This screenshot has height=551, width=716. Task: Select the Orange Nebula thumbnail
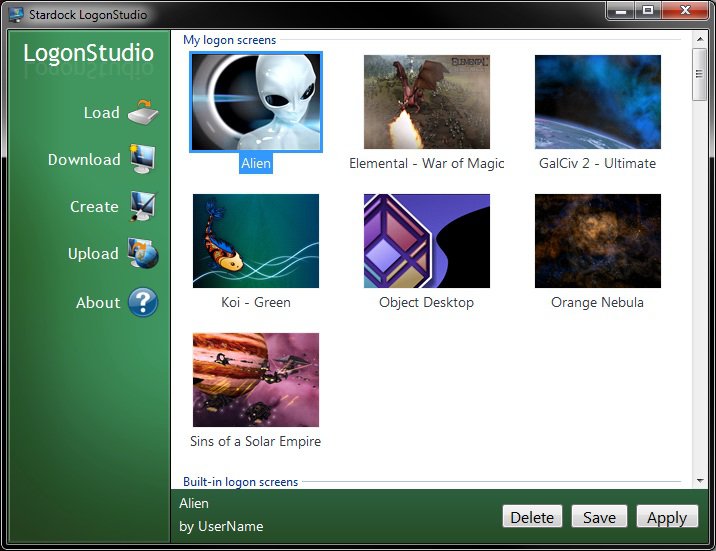pyautogui.click(x=598, y=241)
